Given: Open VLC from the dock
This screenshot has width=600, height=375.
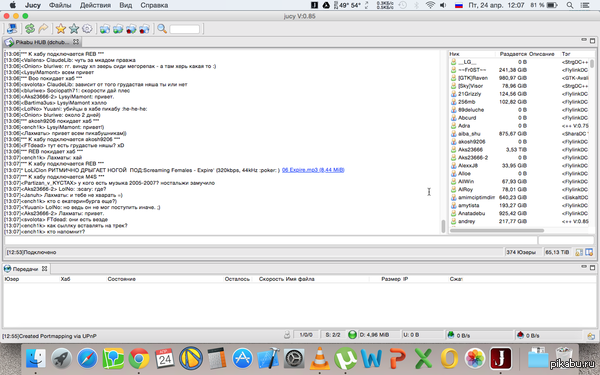Looking at the screenshot, I should pyautogui.click(x=320, y=359).
